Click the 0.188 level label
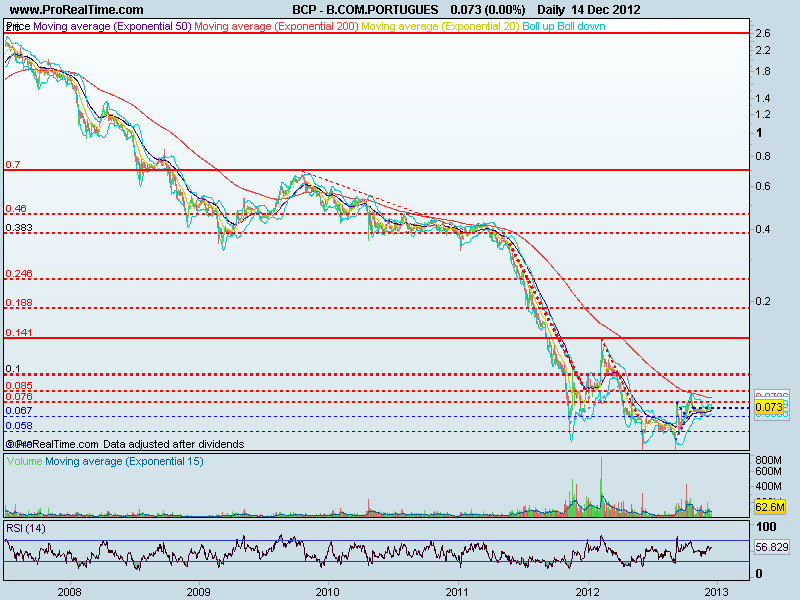This screenshot has height=600, width=800. click(x=19, y=303)
